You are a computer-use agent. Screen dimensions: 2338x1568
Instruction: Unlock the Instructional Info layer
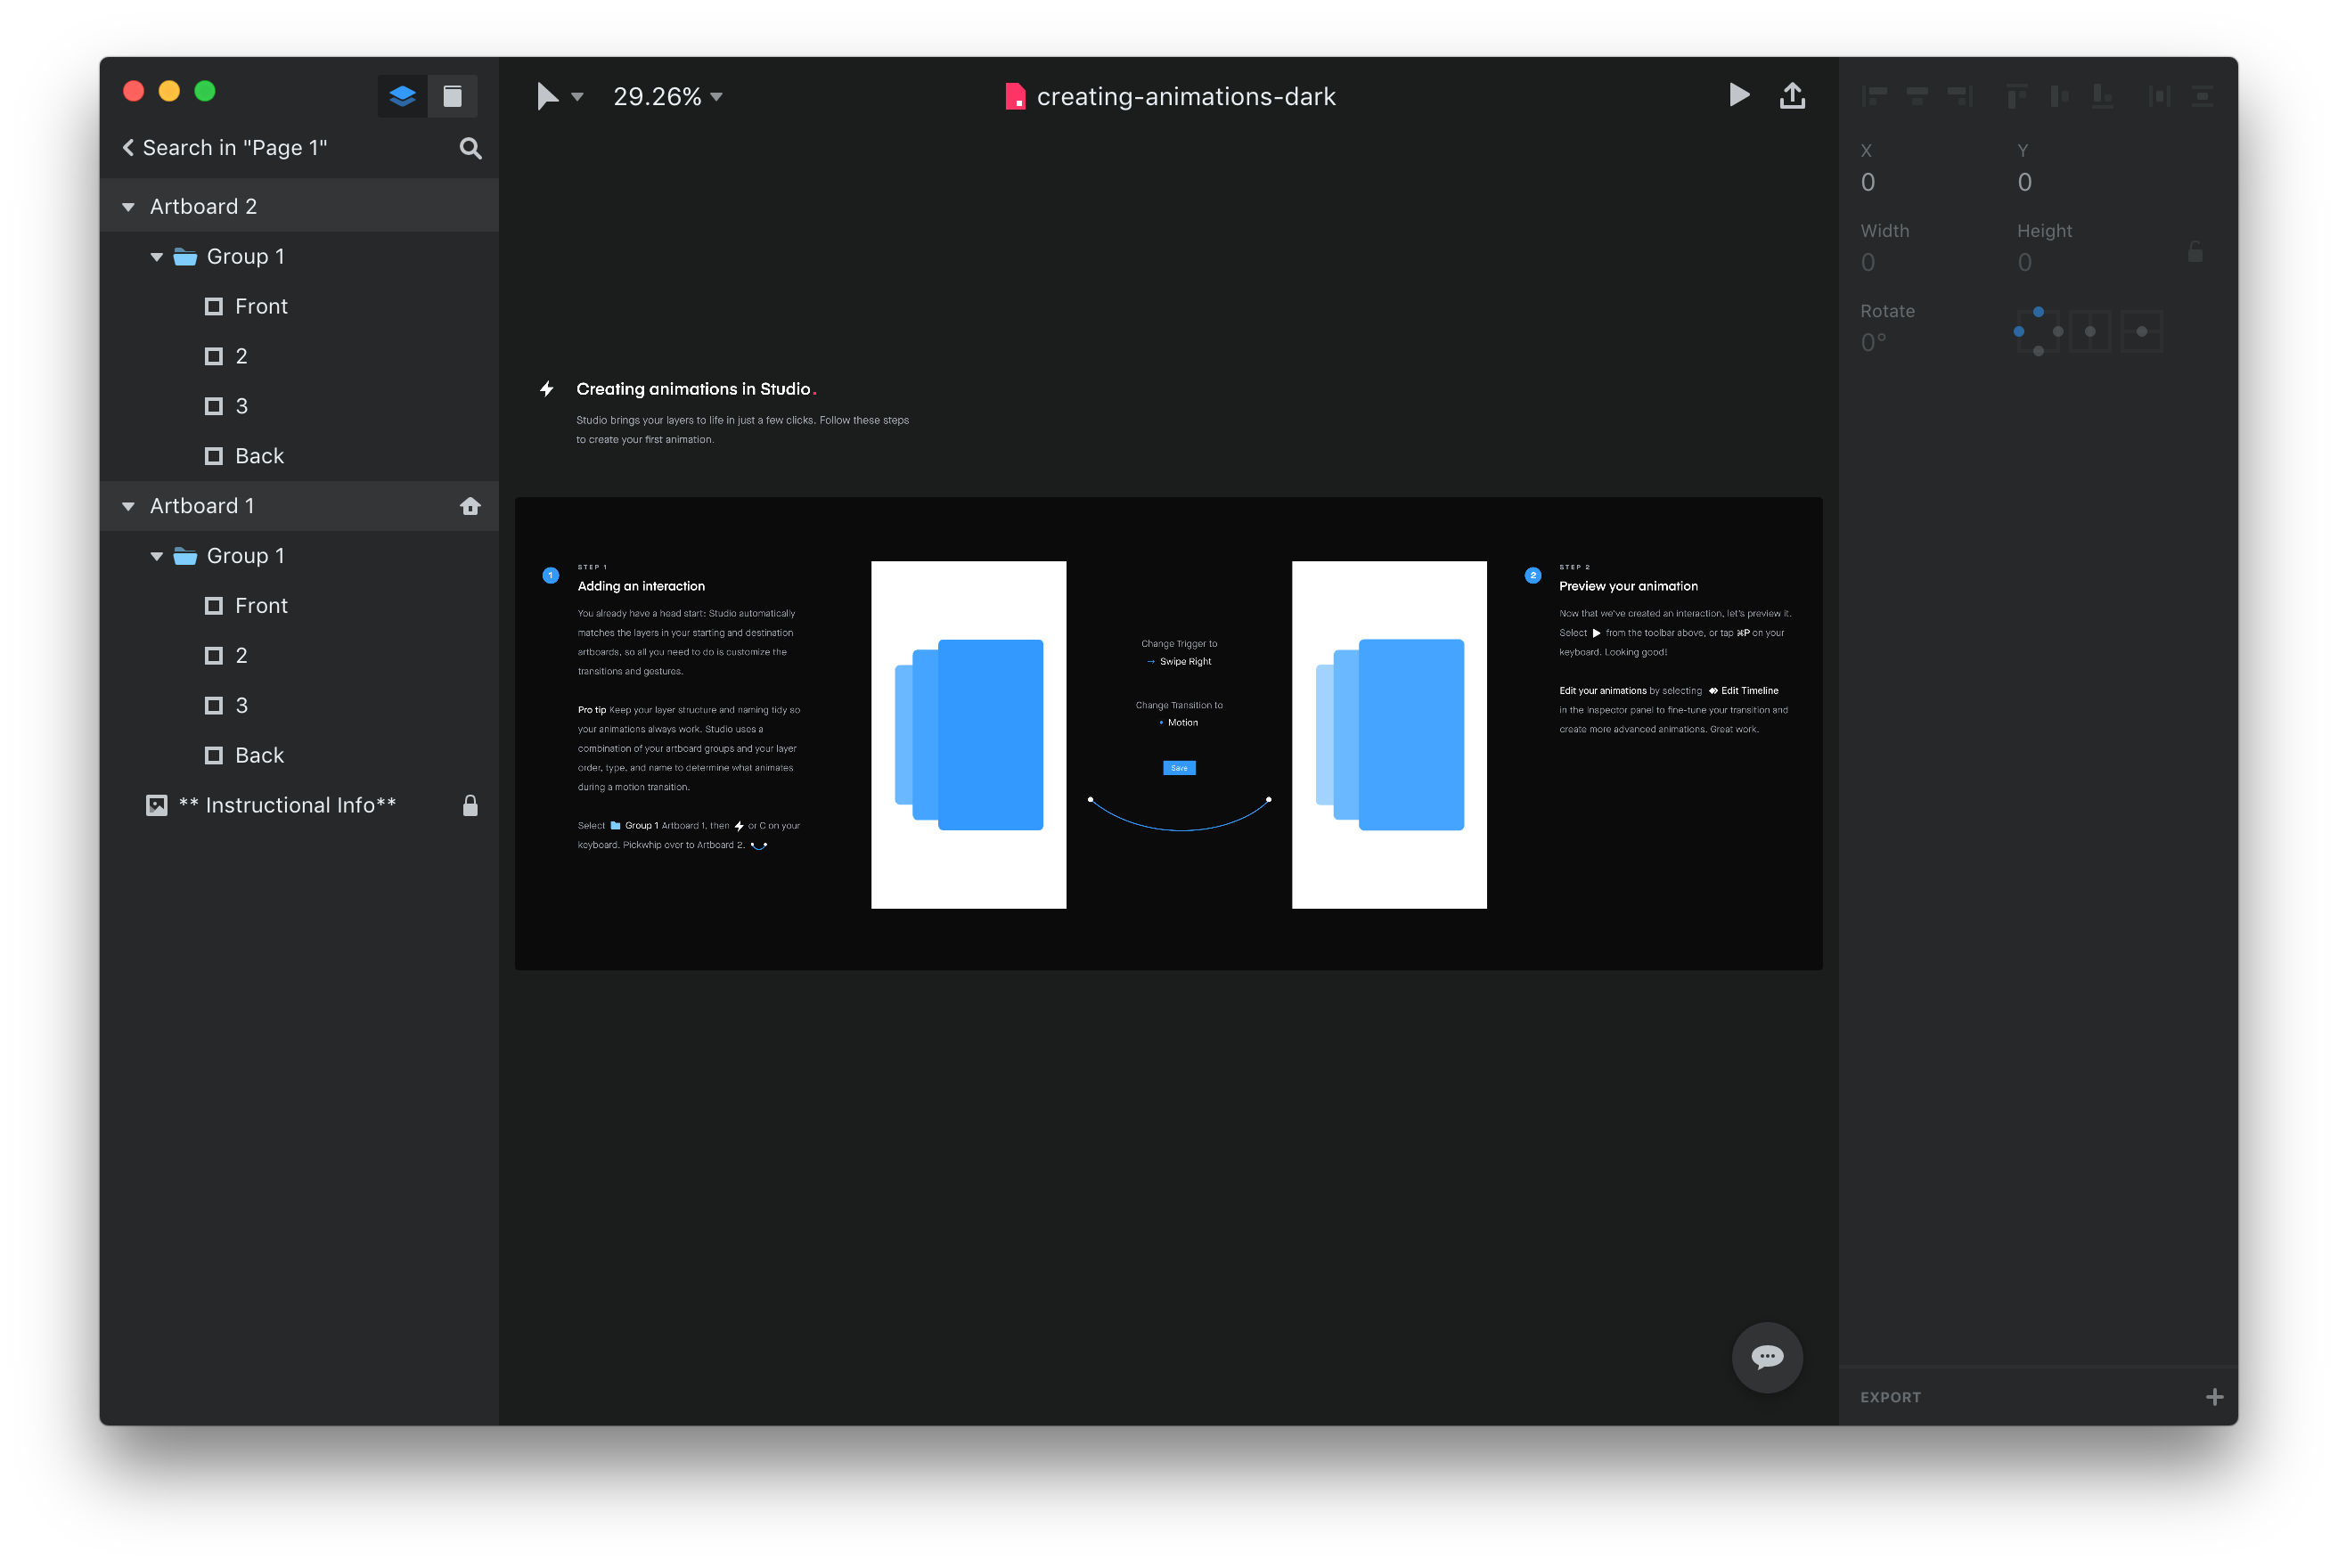click(470, 805)
